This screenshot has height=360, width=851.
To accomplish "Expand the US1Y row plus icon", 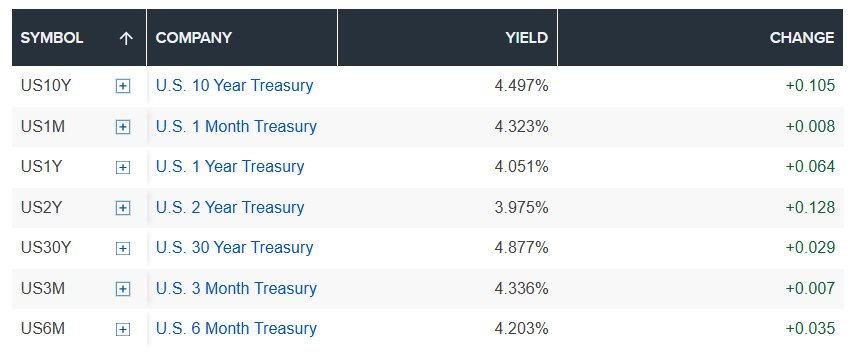I will click(x=123, y=167).
